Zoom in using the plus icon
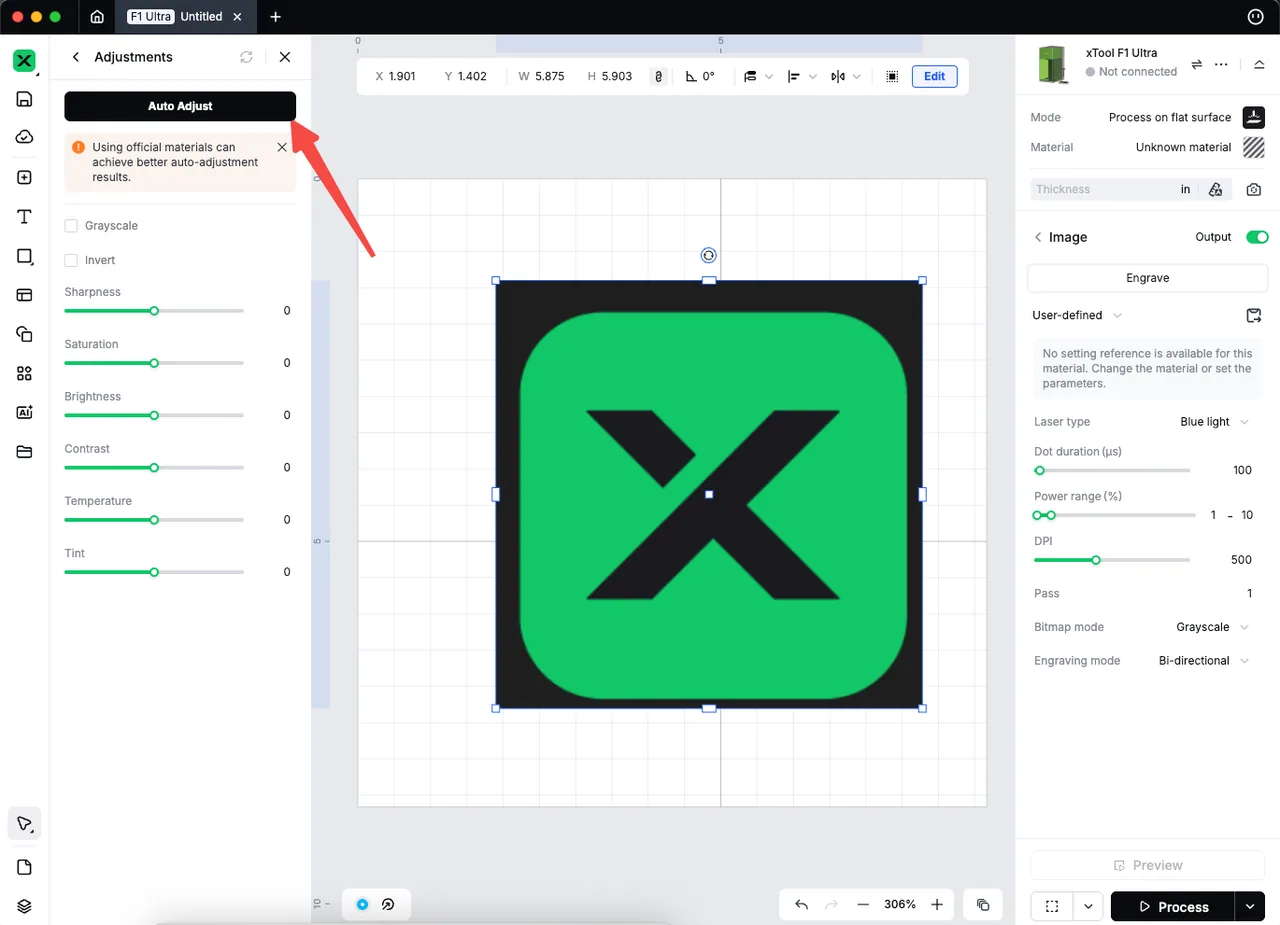 pyautogui.click(x=937, y=904)
